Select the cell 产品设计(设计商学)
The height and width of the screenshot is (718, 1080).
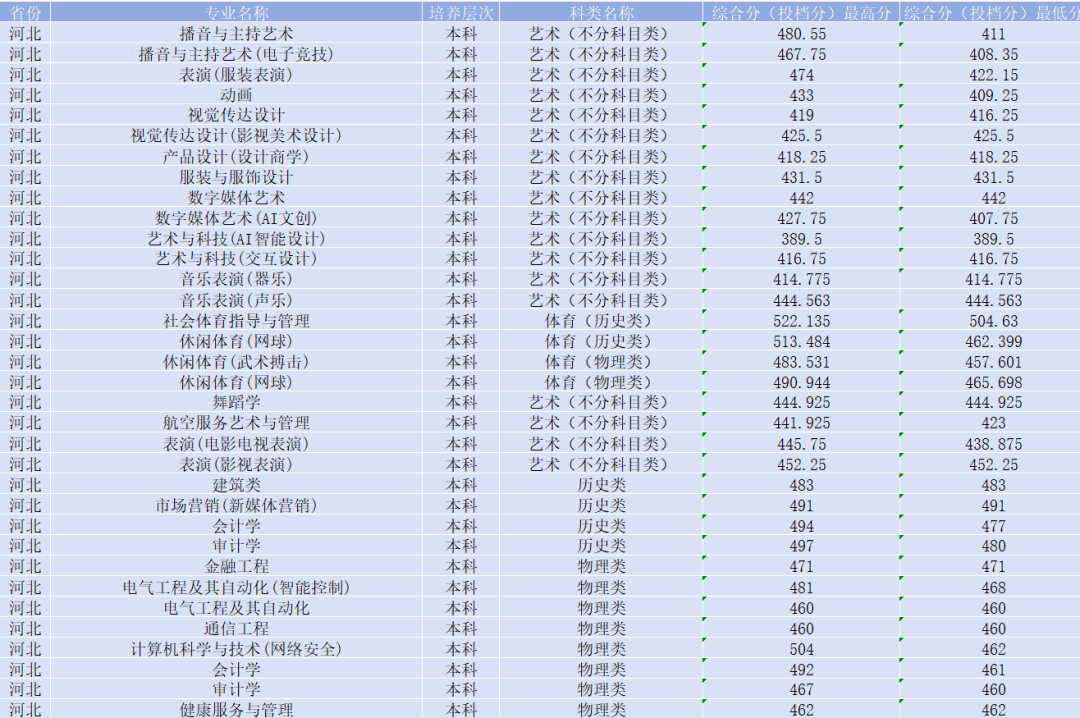[236, 156]
